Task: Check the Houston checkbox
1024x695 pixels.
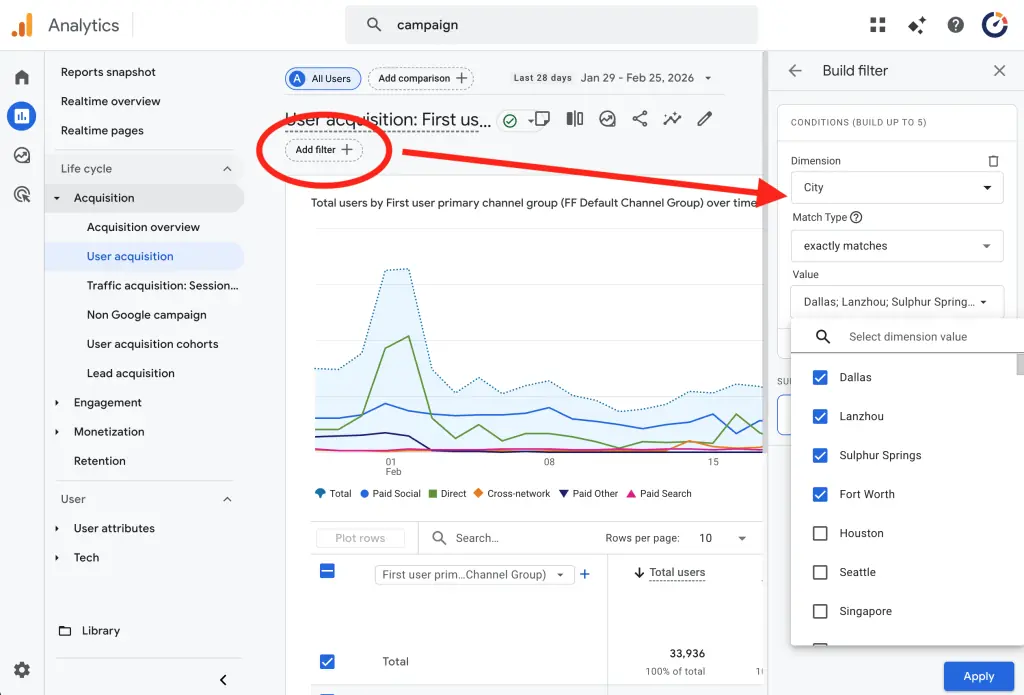Action: coord(820,534)
